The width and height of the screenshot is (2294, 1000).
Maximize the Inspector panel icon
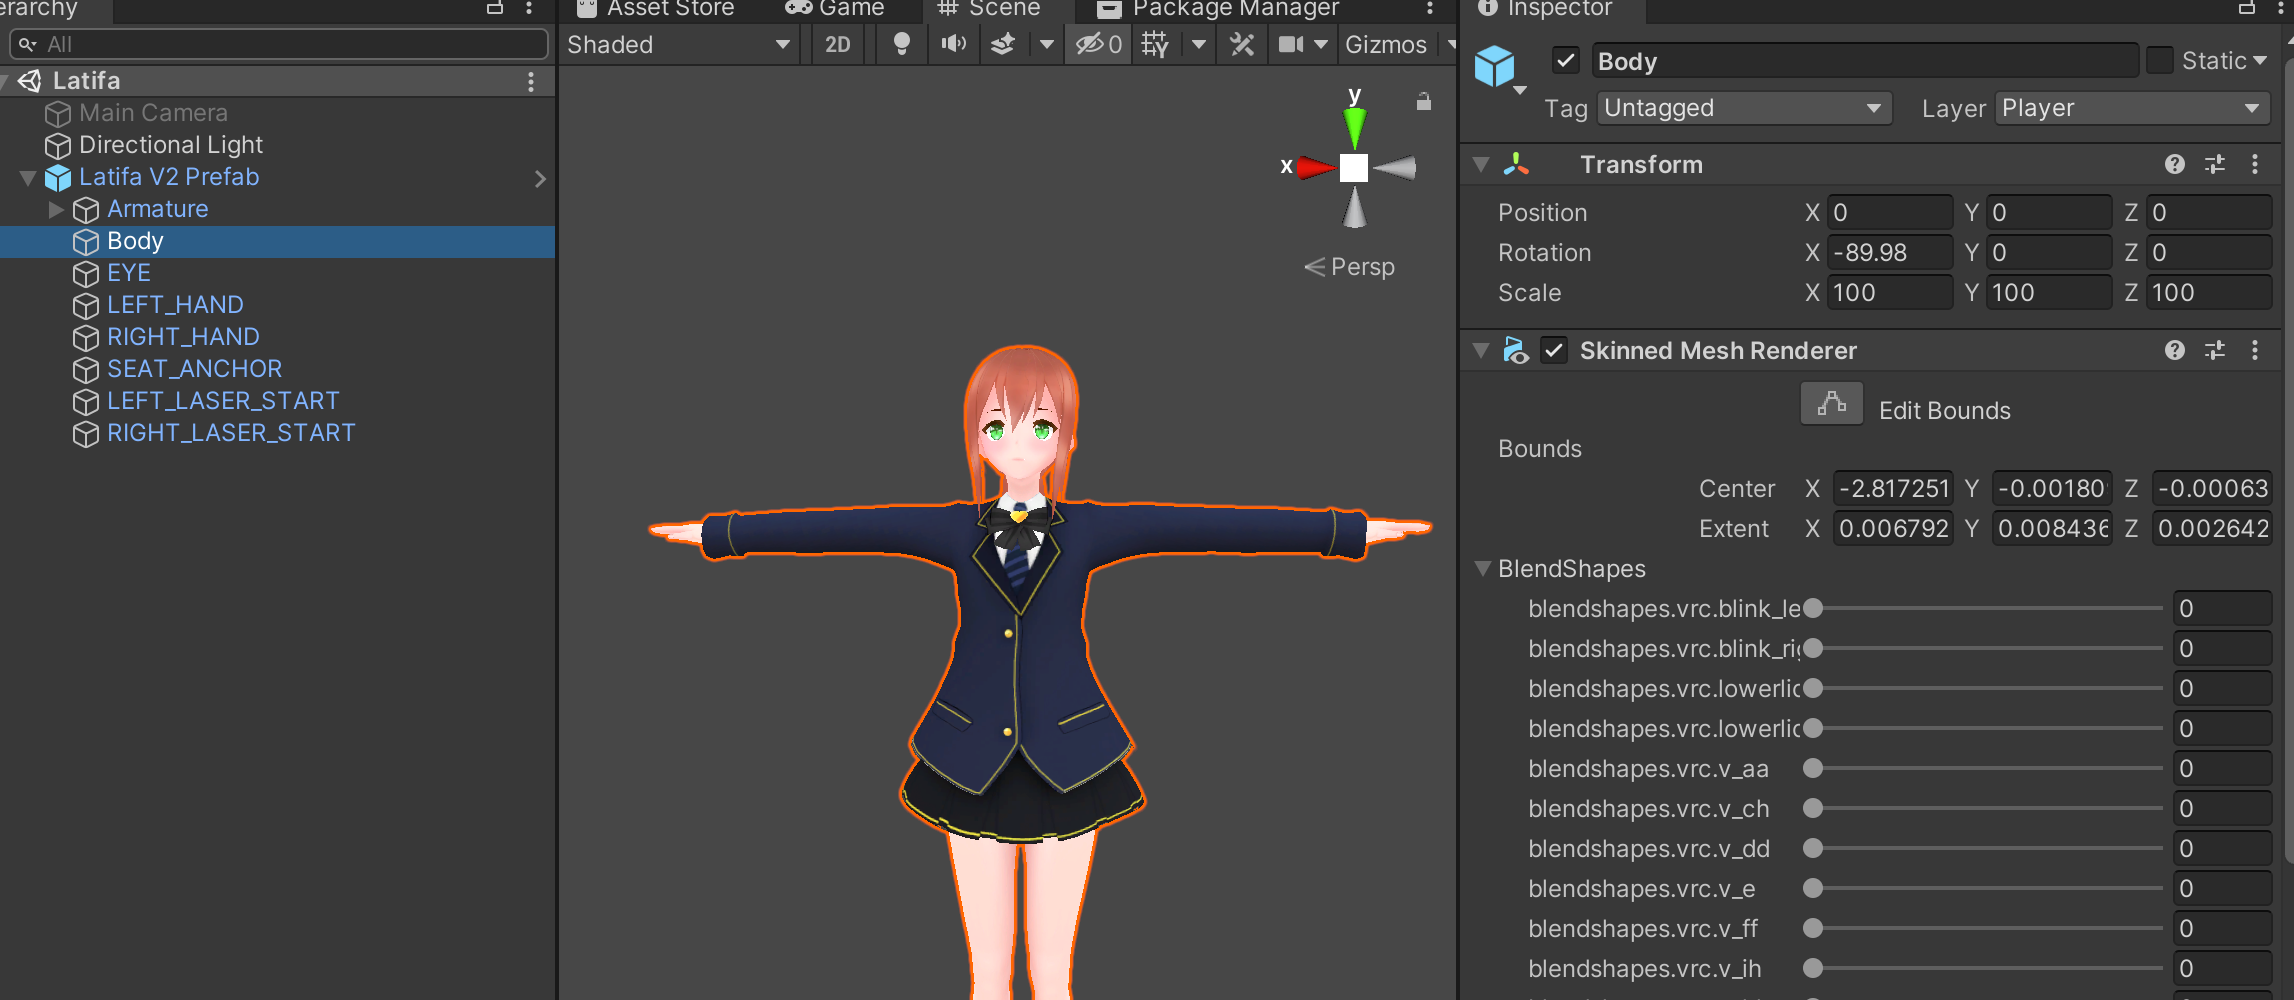tap(2246, 8)
